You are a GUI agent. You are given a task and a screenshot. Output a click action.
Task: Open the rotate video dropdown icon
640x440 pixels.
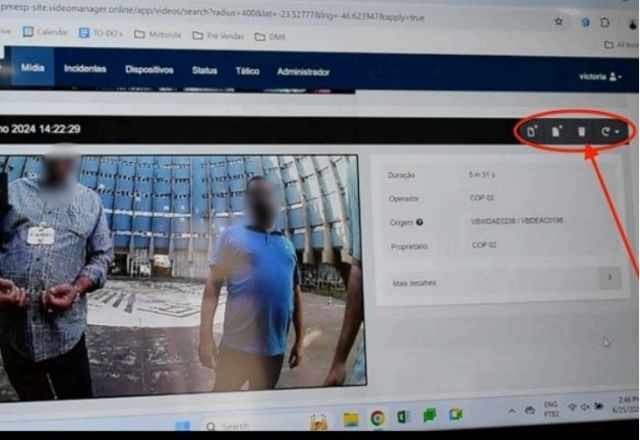[610, 131]
